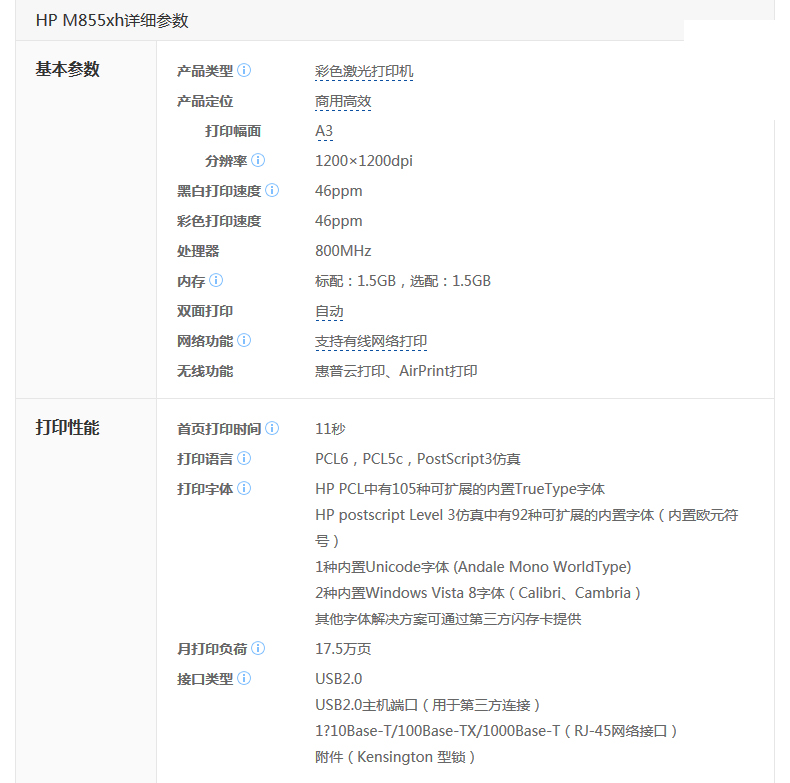Image resolution: width=790 pixels, height=783 pixels.
Task: Click the memory value 标配：1.5GB
Action: pyautogui.click(x=356, y=281)
